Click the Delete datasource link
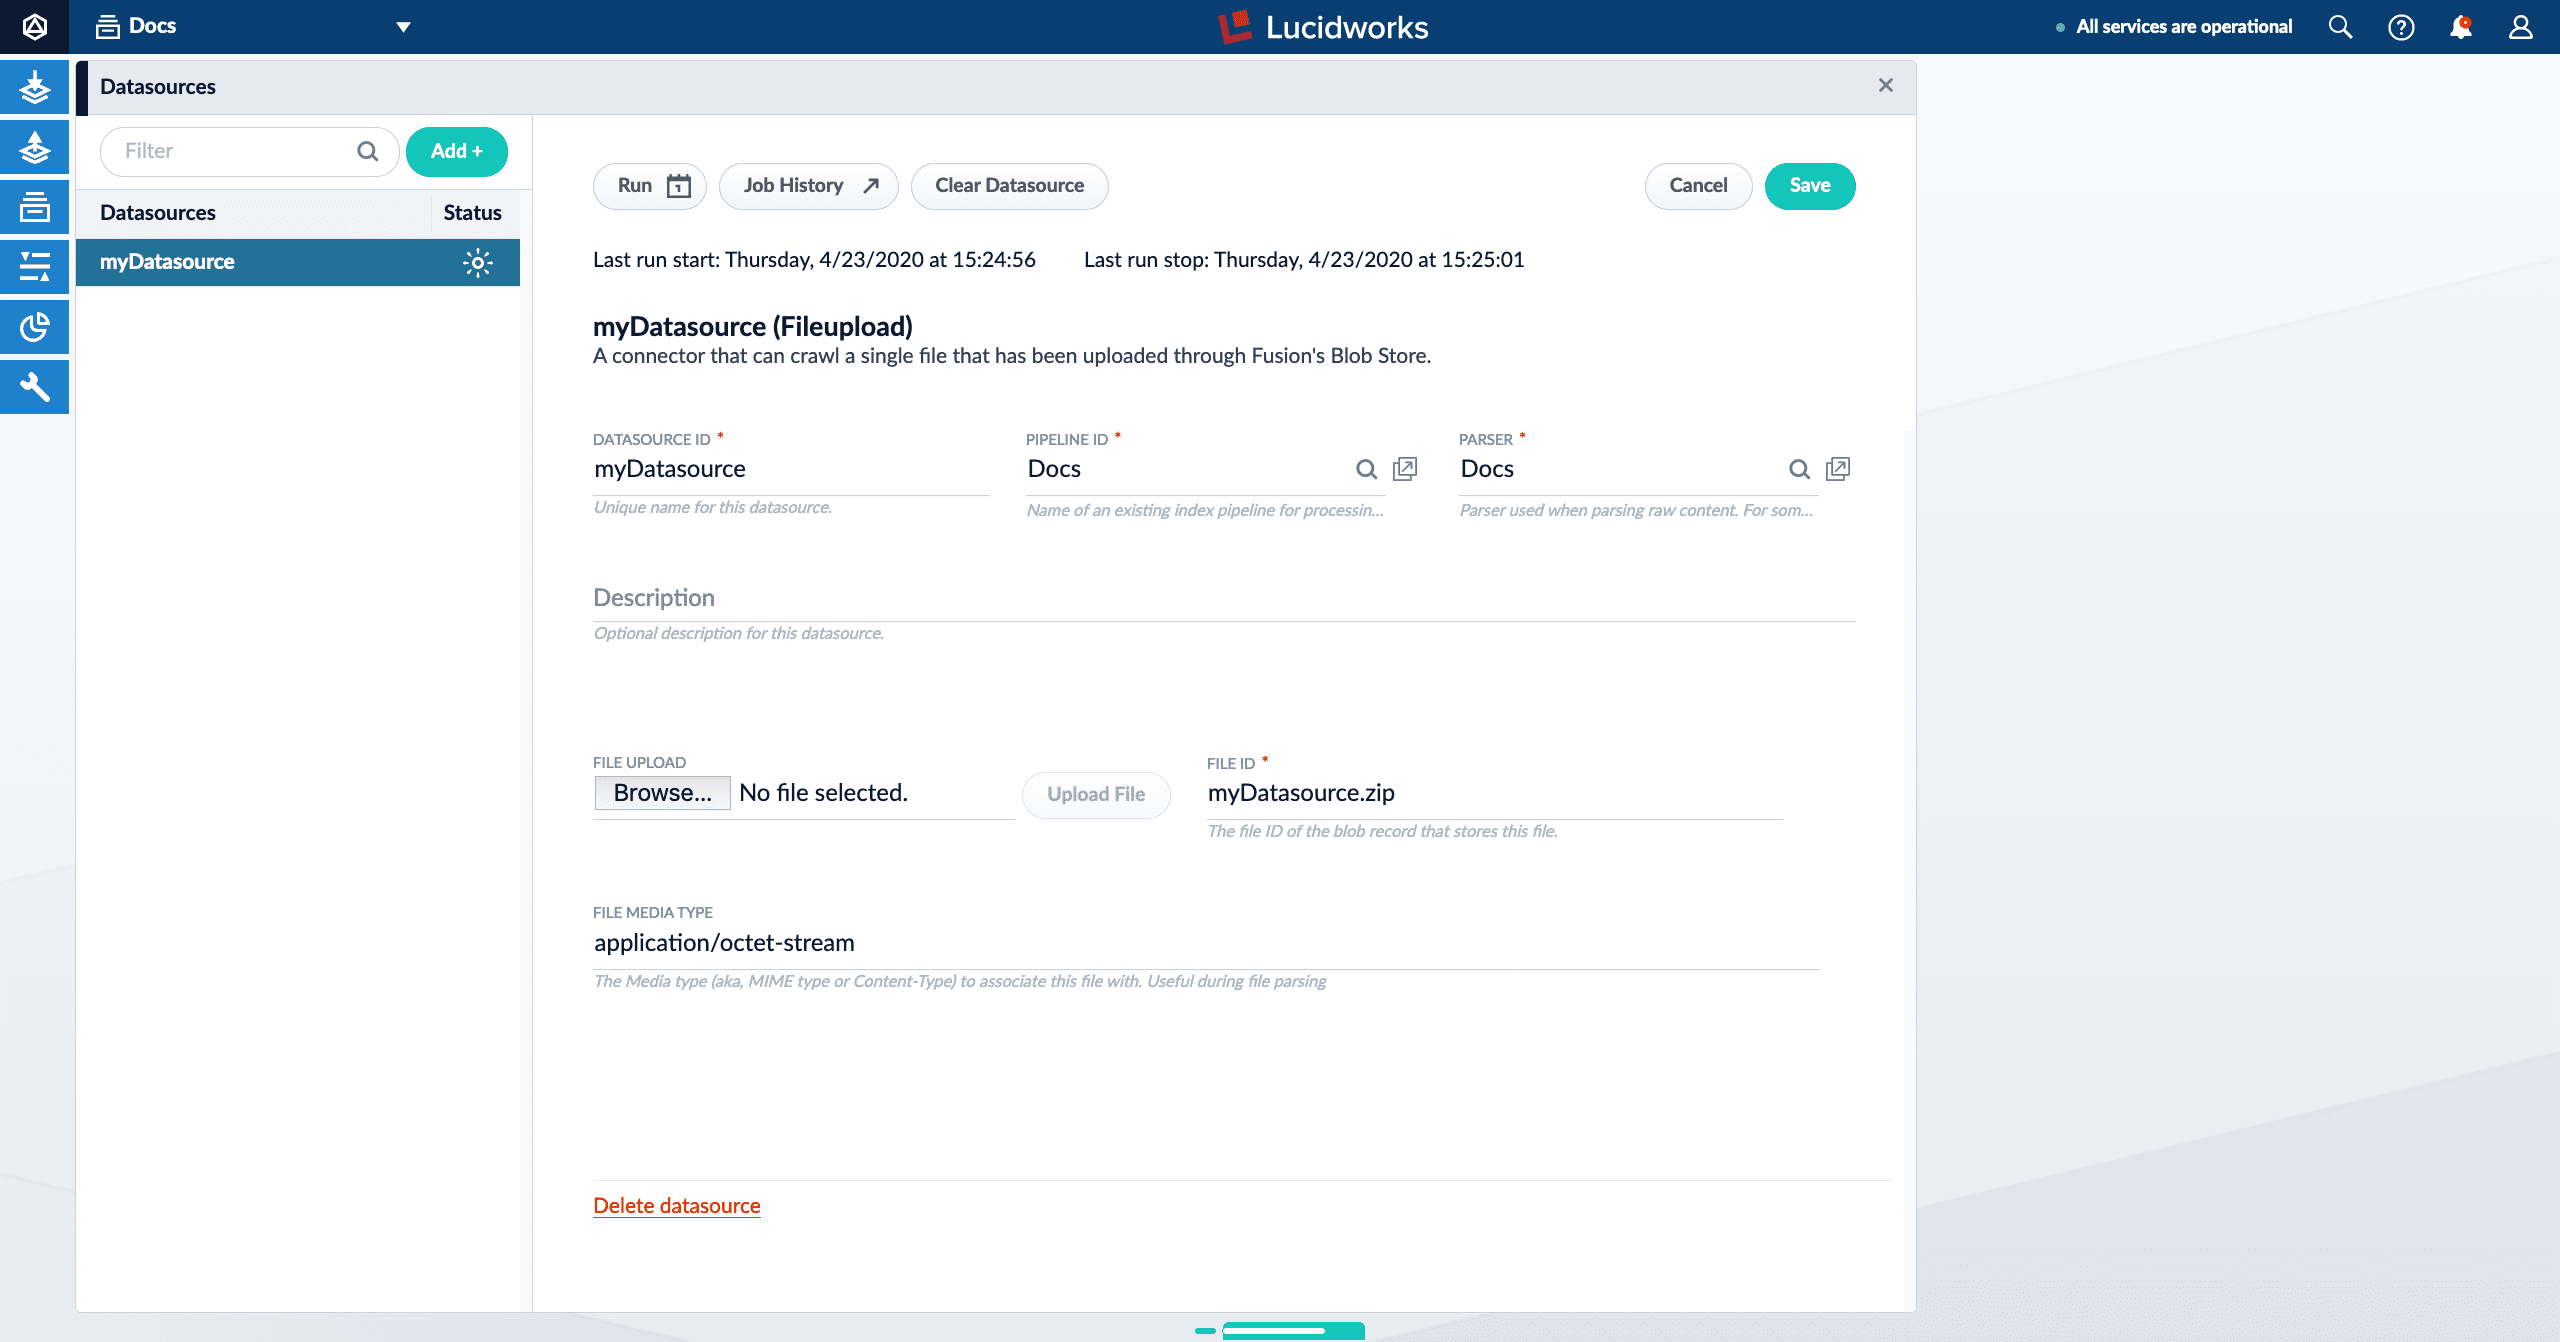Image resolution: width=2560 pixels, height=1342 pixels. coord(677,1206)
